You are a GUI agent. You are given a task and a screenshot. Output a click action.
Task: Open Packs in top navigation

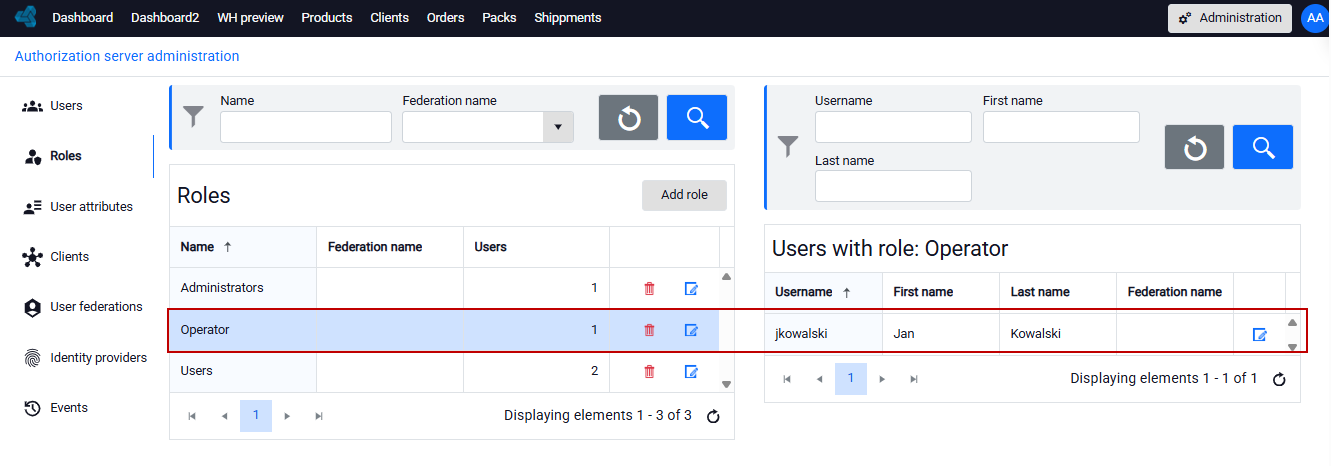click(499, 18)
